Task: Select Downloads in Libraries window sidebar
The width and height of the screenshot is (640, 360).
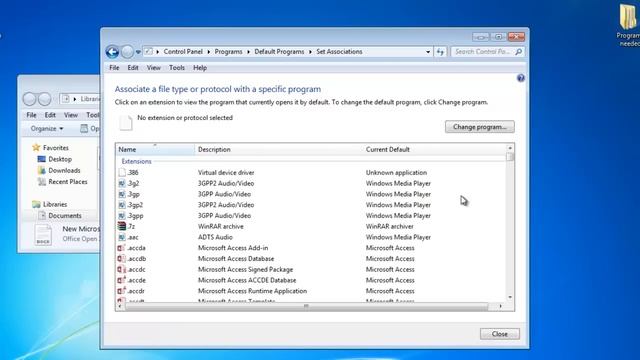Action: point(64,171)
